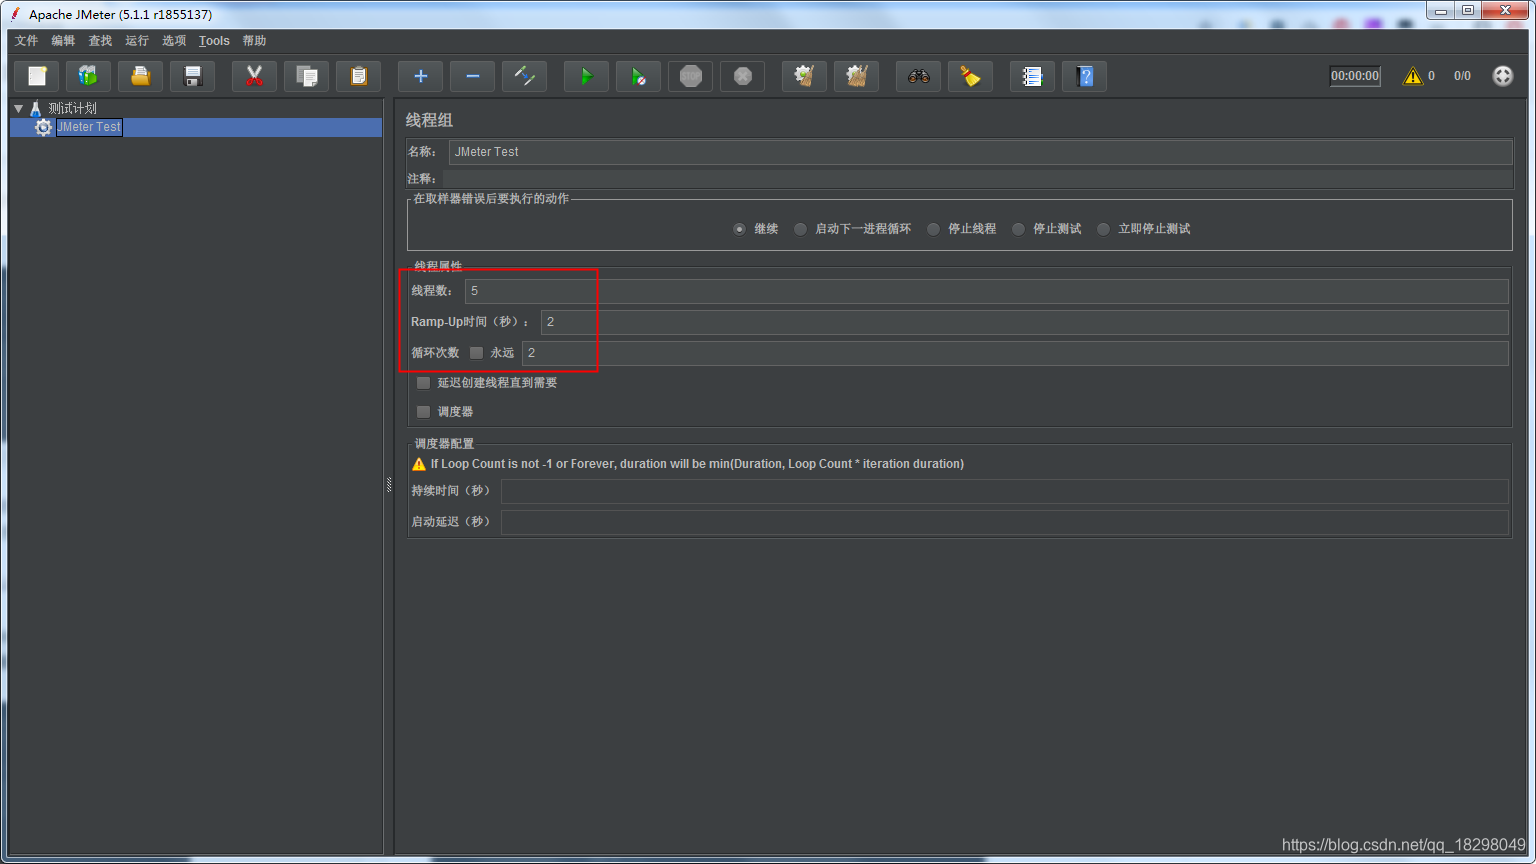This screenshot has width=1536, height=864.
Task: Collapse the 测试计划 tree node arrow
Action: pos(18,108)
